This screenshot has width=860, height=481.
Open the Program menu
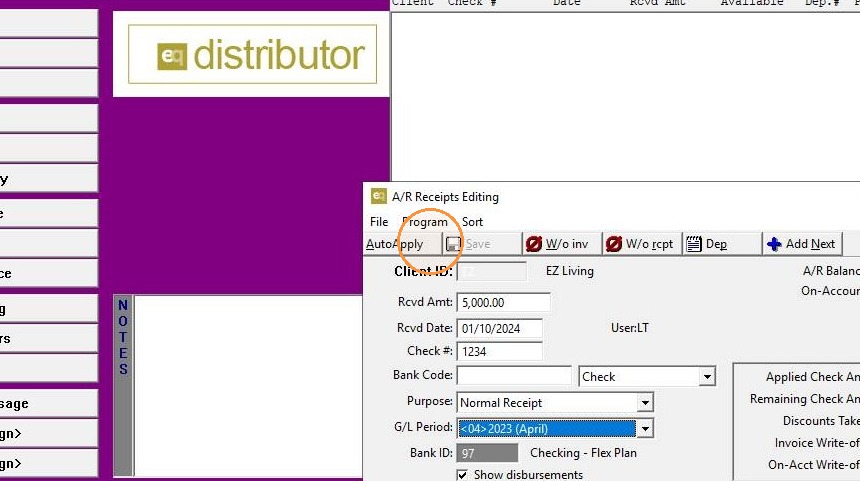click(x=425, y=222)
